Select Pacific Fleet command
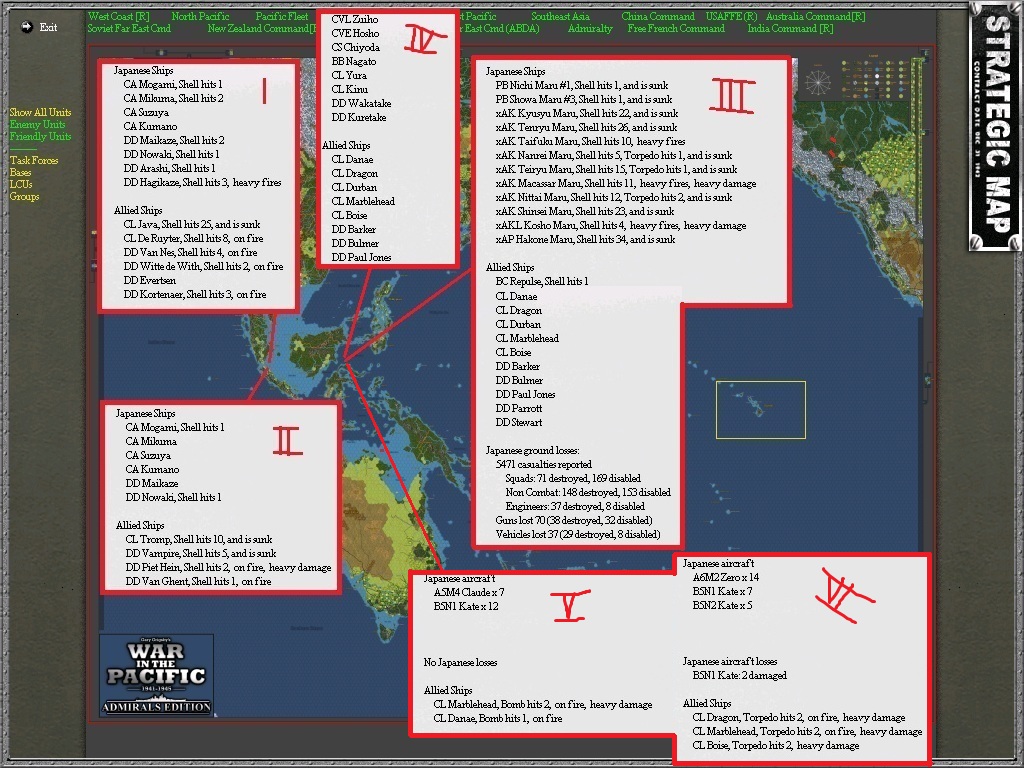The image size is (1024, 768). coord(282,16)
